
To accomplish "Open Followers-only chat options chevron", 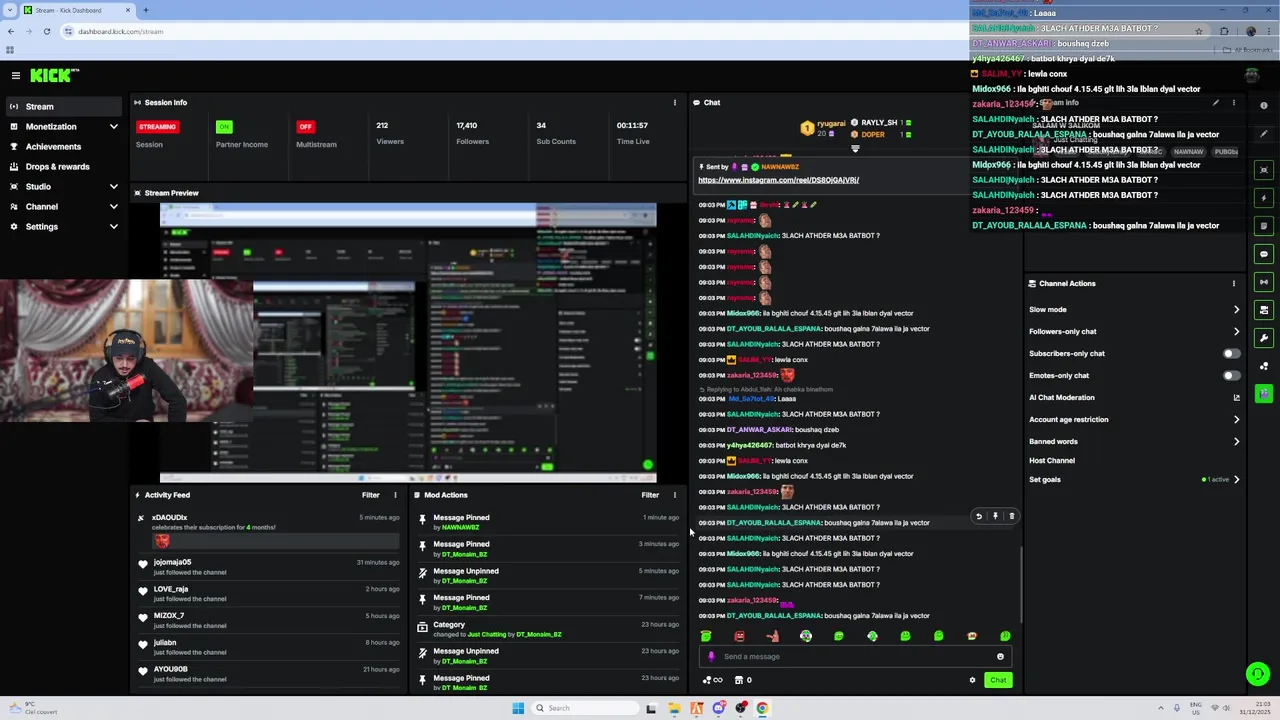I will (1236, 332).
